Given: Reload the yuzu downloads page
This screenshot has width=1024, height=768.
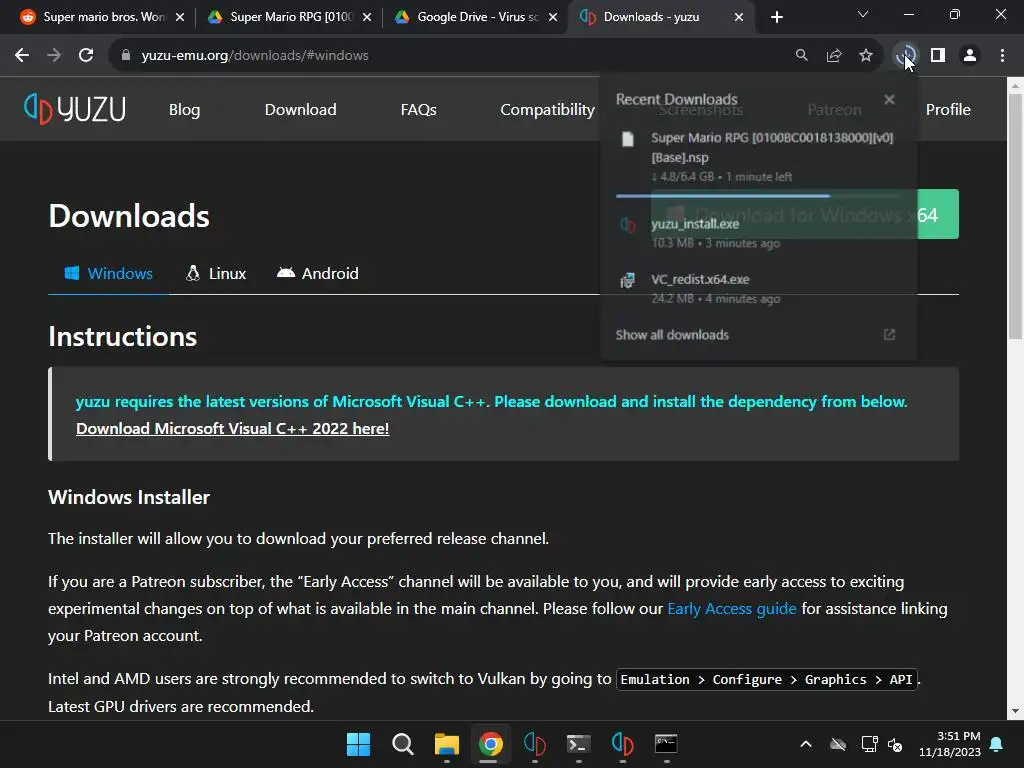Looking at the screenshot, I should coord(86,56).
